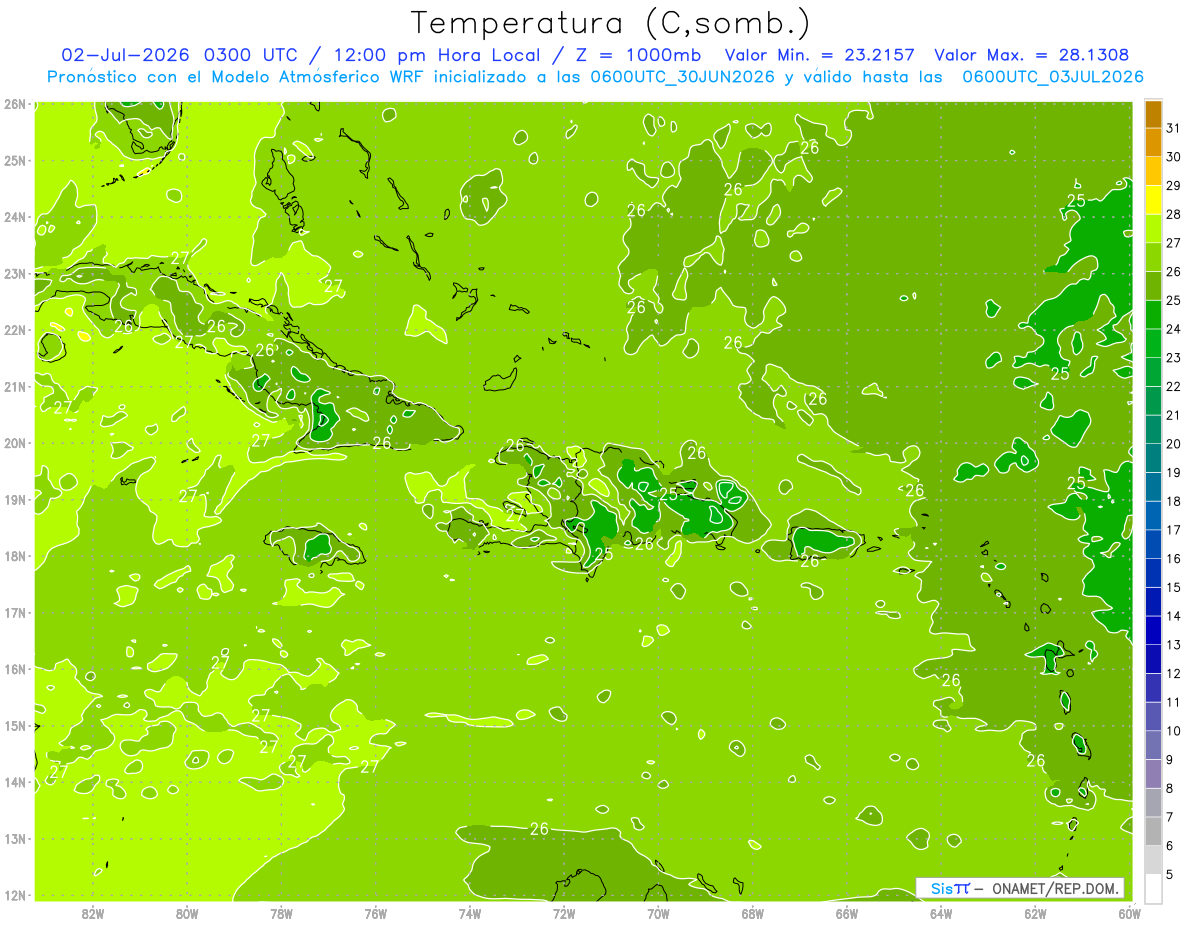Click color bar label '31'
The height and width of the screenshot is (927, 1200).
coord(1173,128)
